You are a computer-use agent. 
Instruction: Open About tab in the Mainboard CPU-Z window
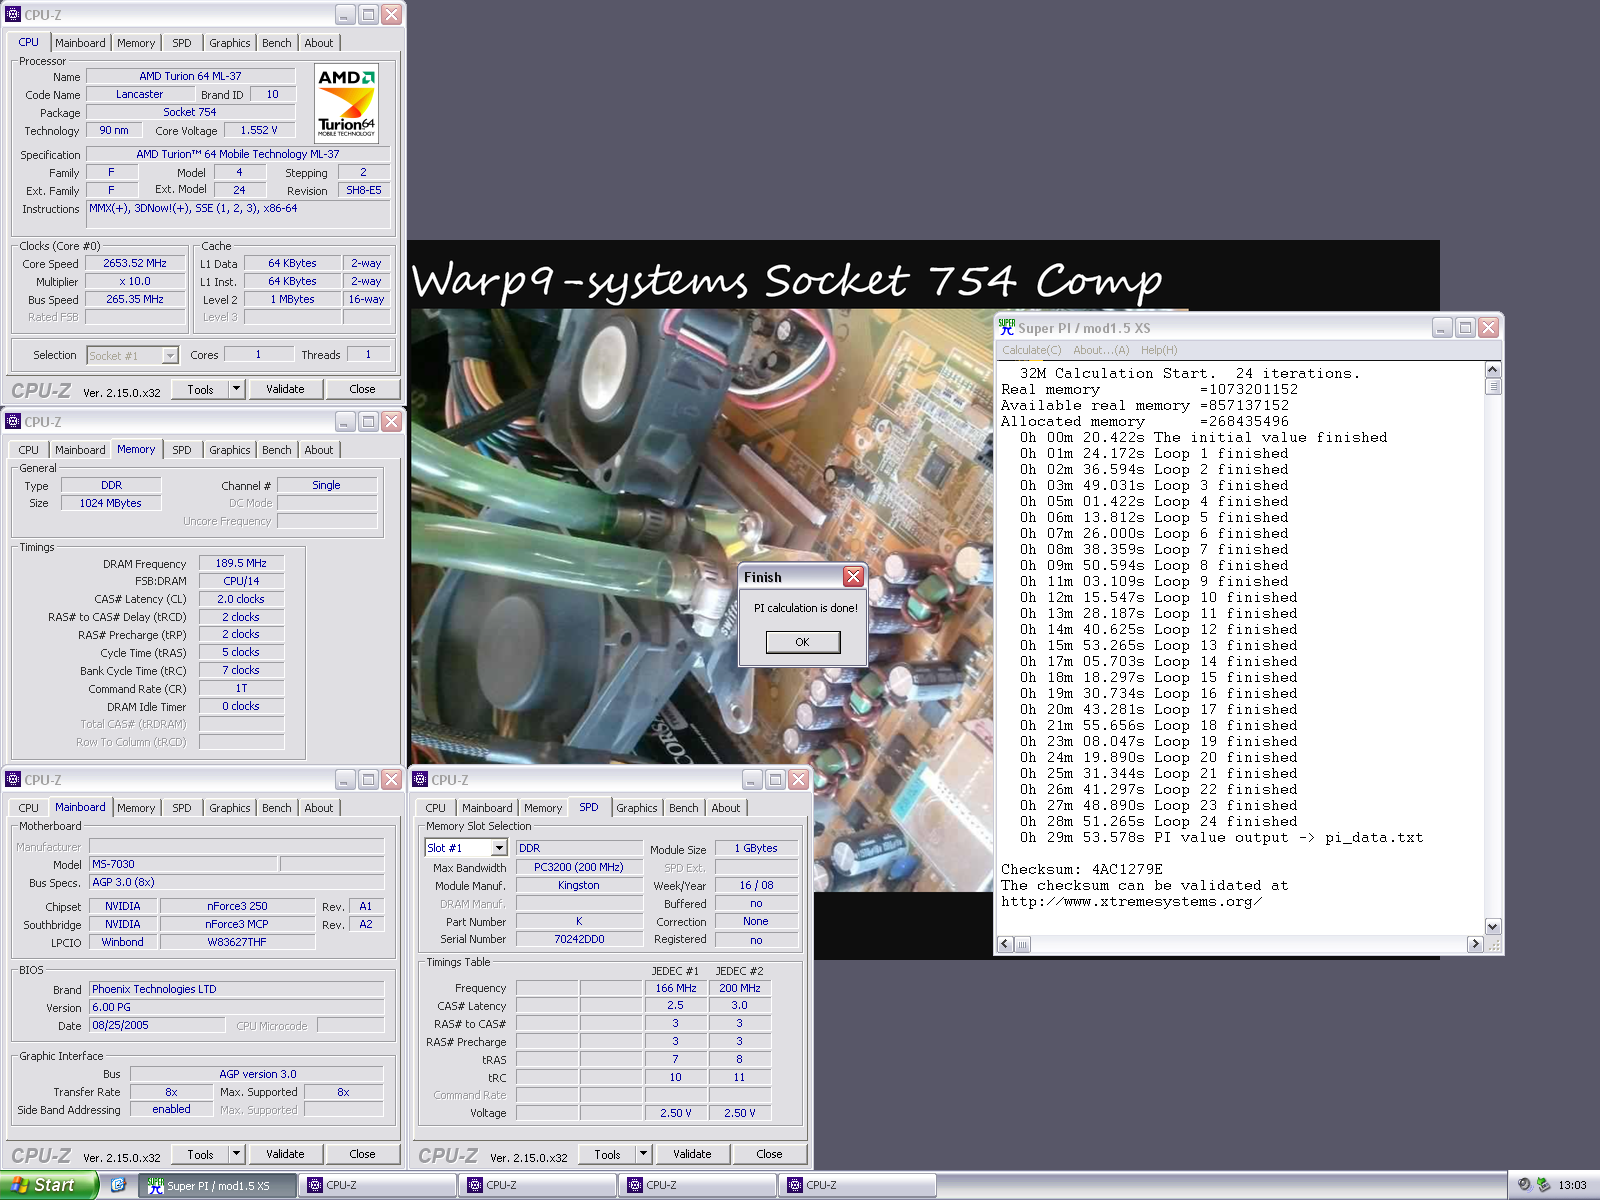[x=319, y=808]
